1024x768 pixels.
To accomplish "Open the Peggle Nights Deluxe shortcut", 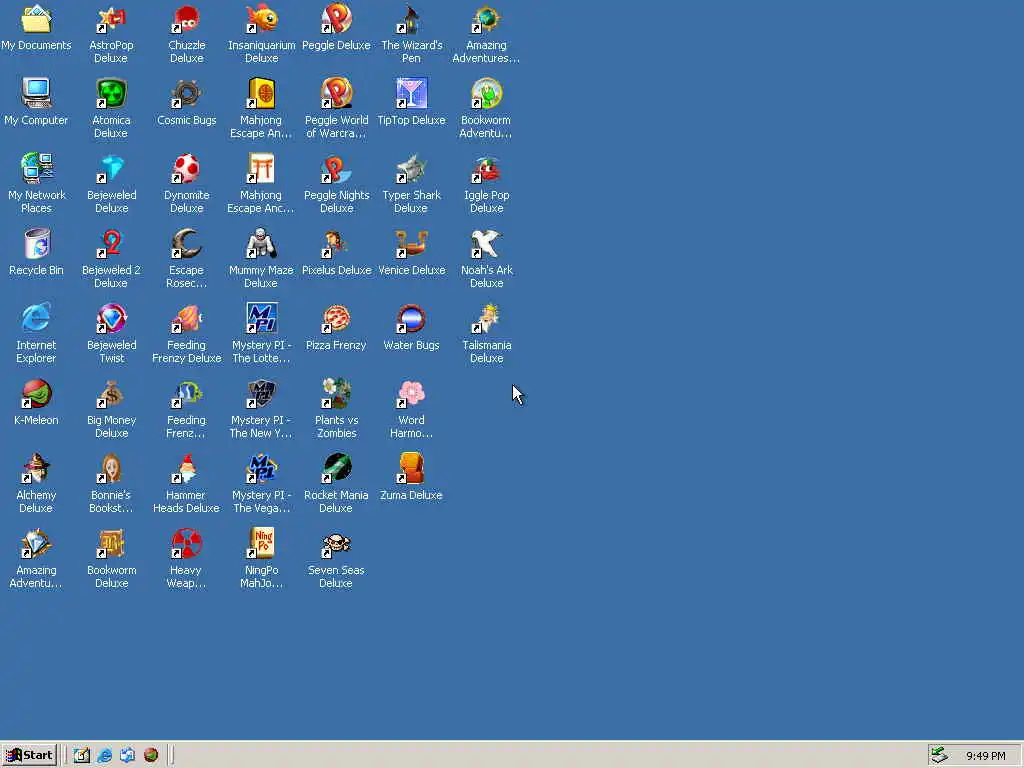I will [x=336, y=169].
